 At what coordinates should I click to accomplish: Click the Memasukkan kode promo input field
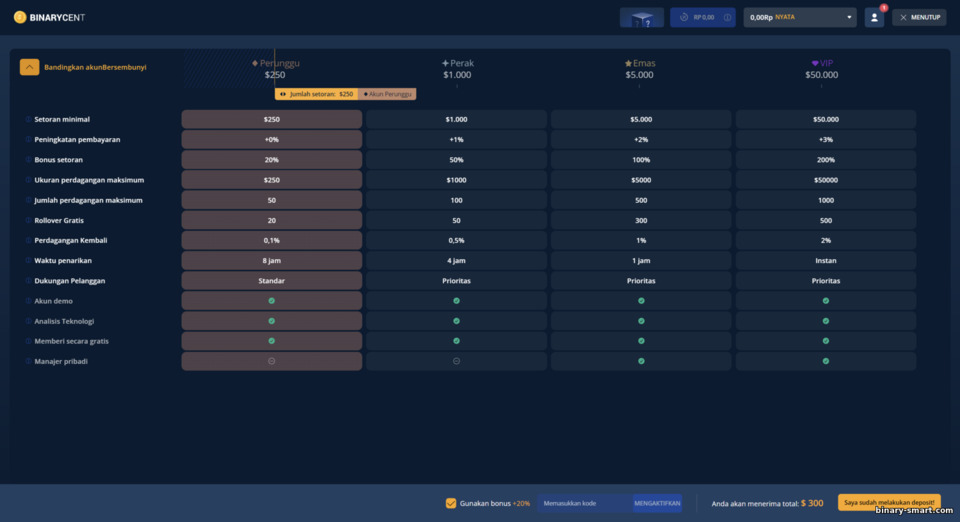(x=585, y=503)
